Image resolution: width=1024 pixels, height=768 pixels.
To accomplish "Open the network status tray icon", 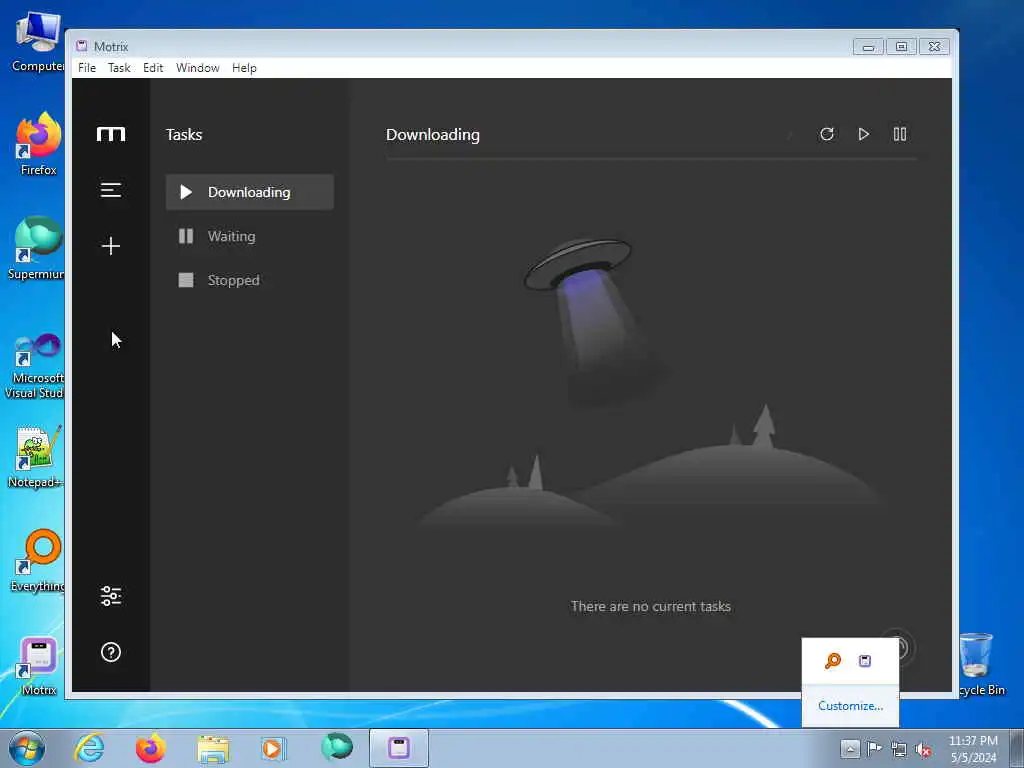I will click(899, 749).
